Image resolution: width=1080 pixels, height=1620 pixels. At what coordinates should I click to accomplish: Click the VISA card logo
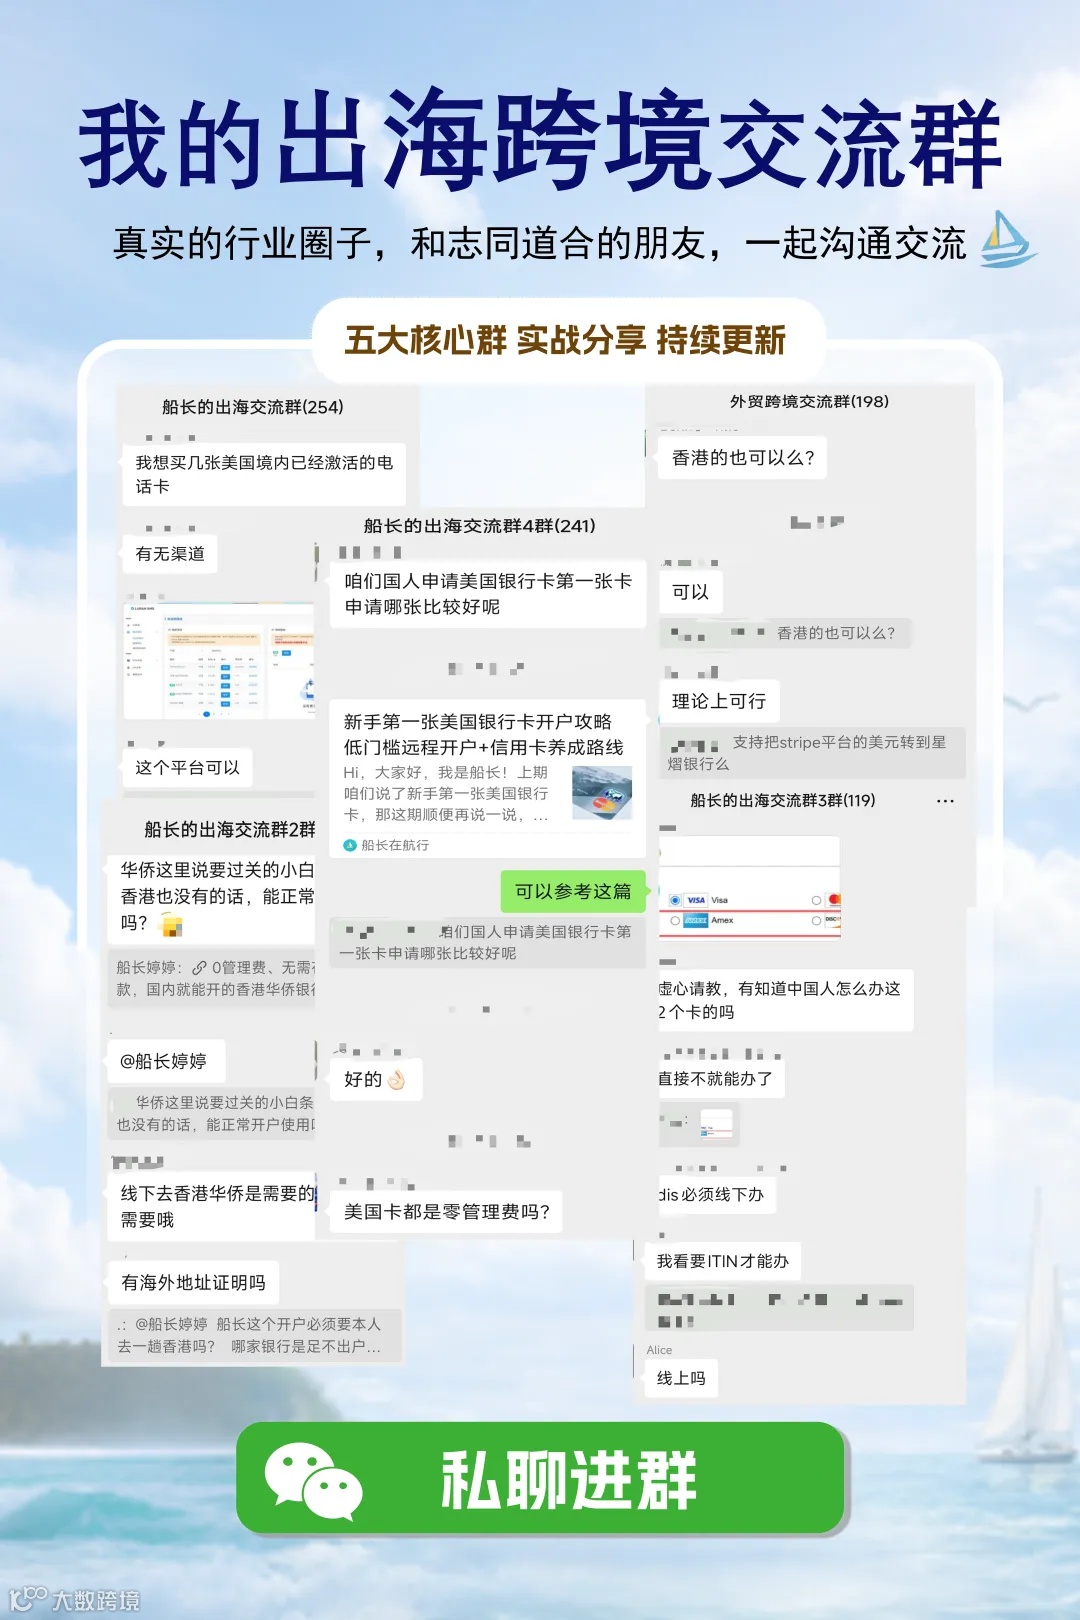pyautogui.click(x=696, y=900)
